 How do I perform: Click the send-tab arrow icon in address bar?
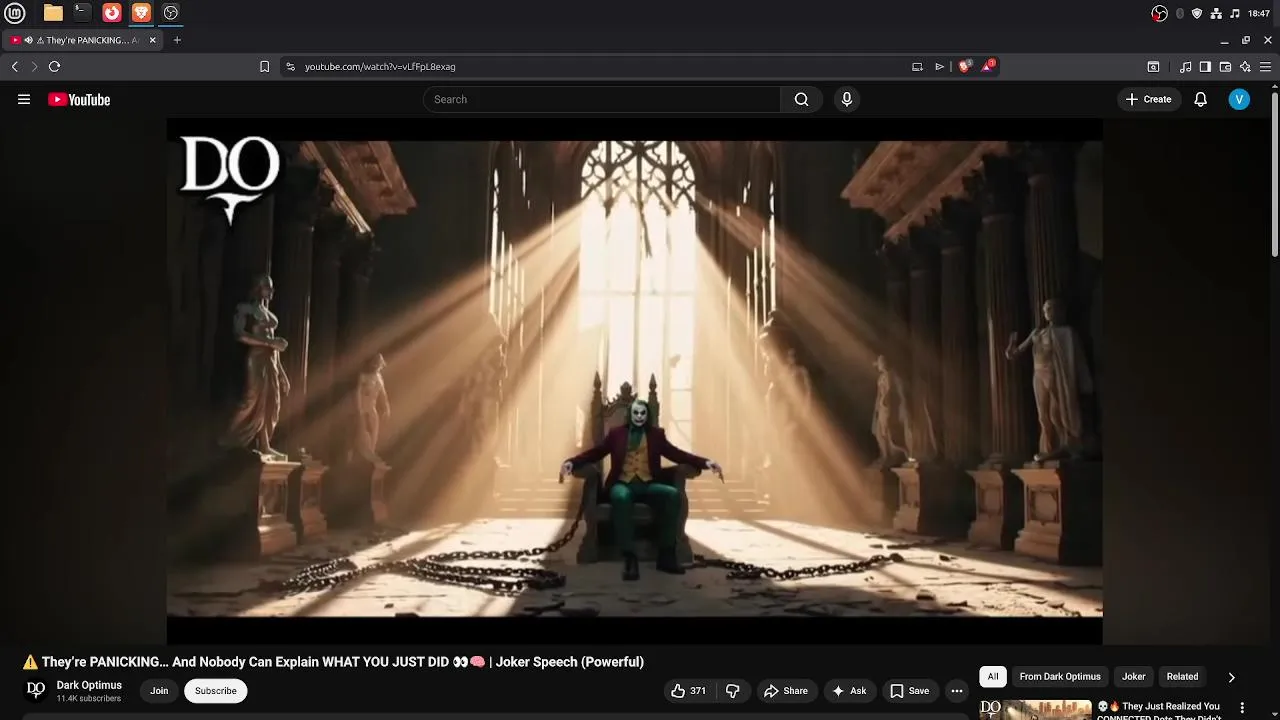(940, 66)
